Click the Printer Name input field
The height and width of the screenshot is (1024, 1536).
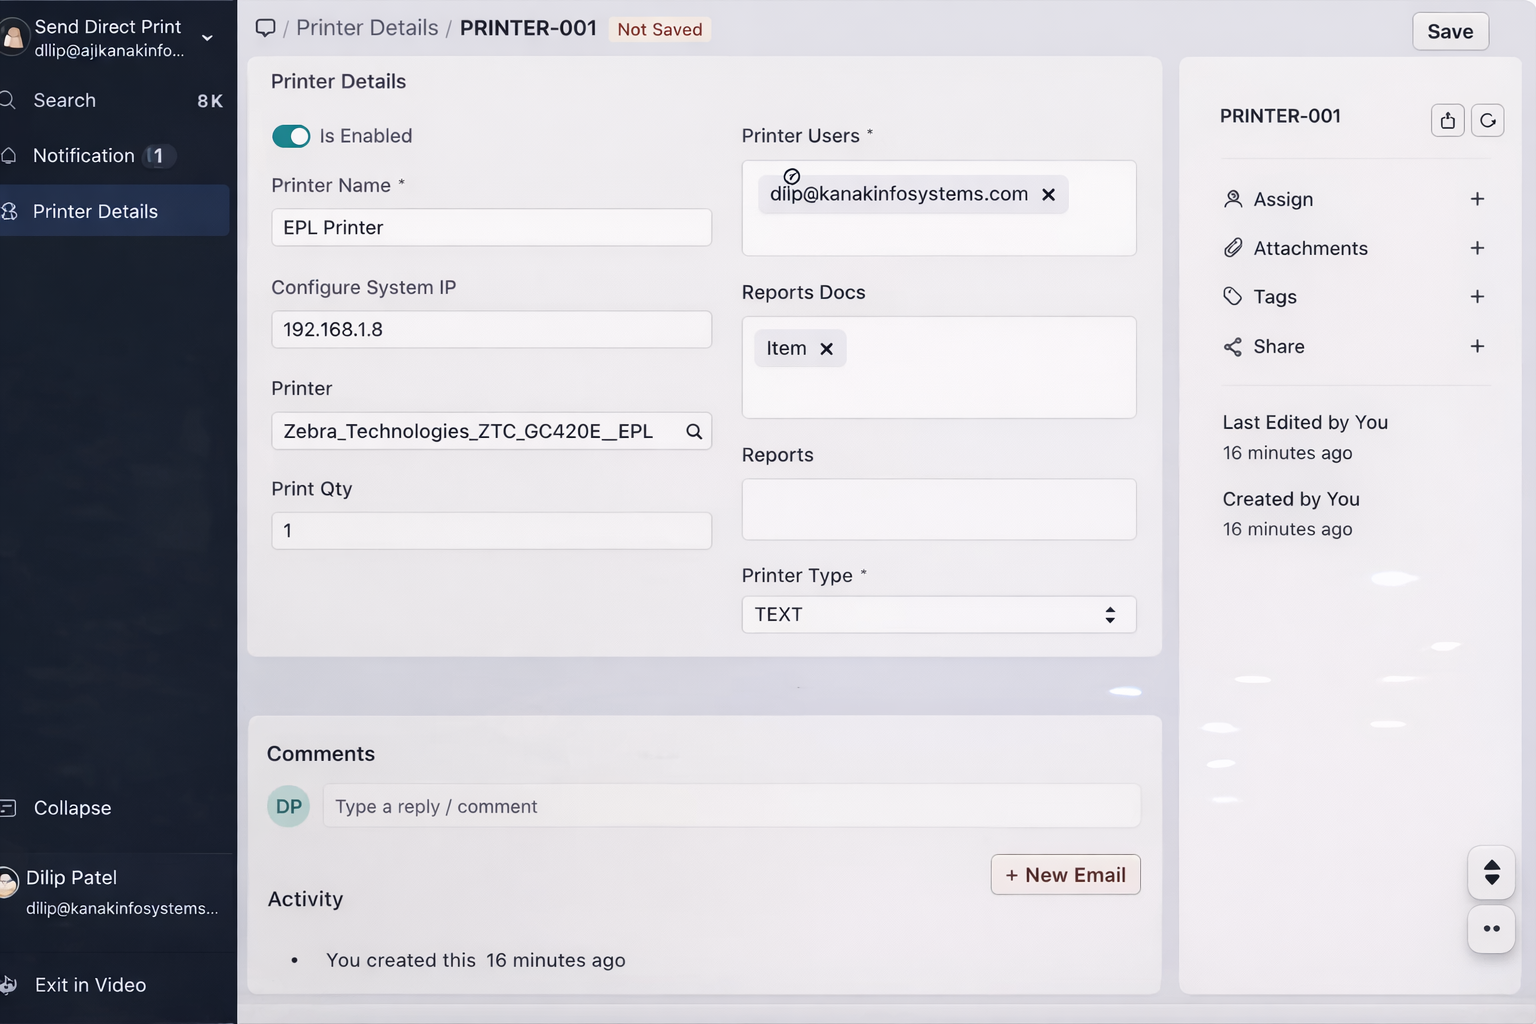pyautogui.click(x=491, y=227)
